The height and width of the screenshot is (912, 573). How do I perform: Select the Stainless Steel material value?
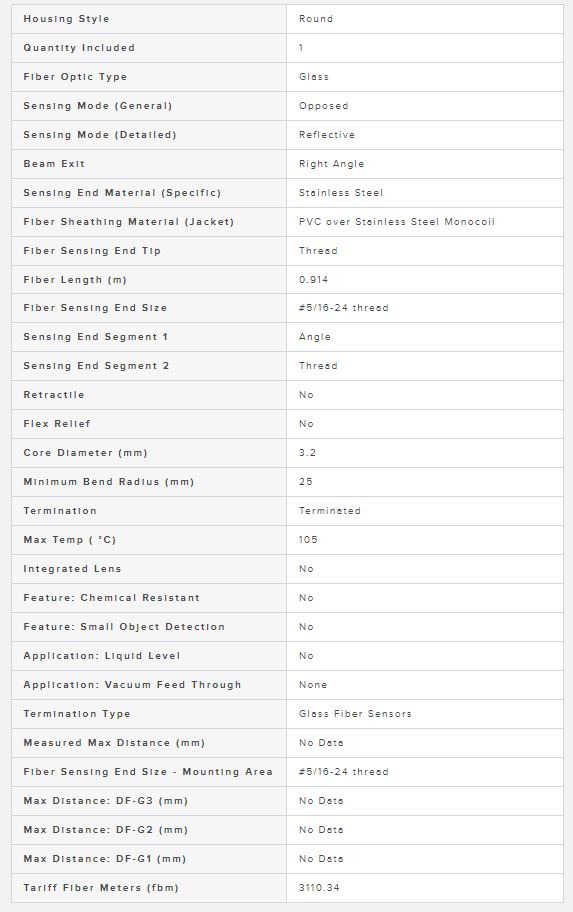click(x=341, y=193)
